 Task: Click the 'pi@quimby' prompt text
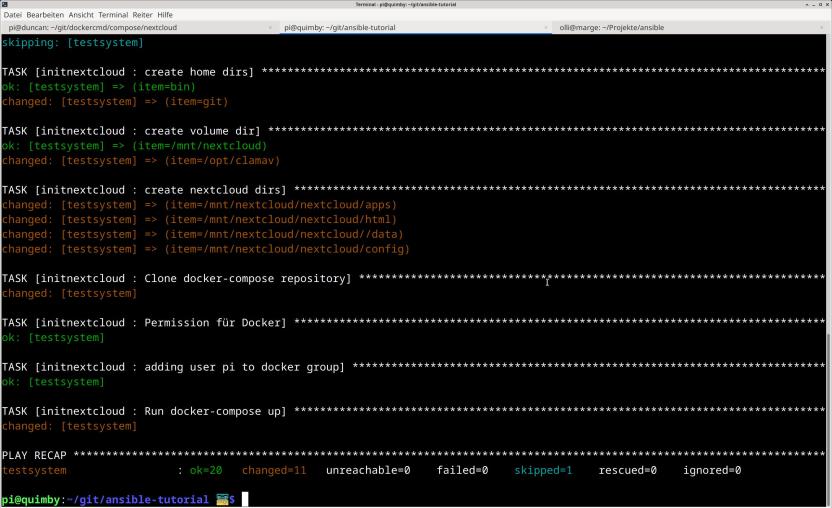coord(31,500)
